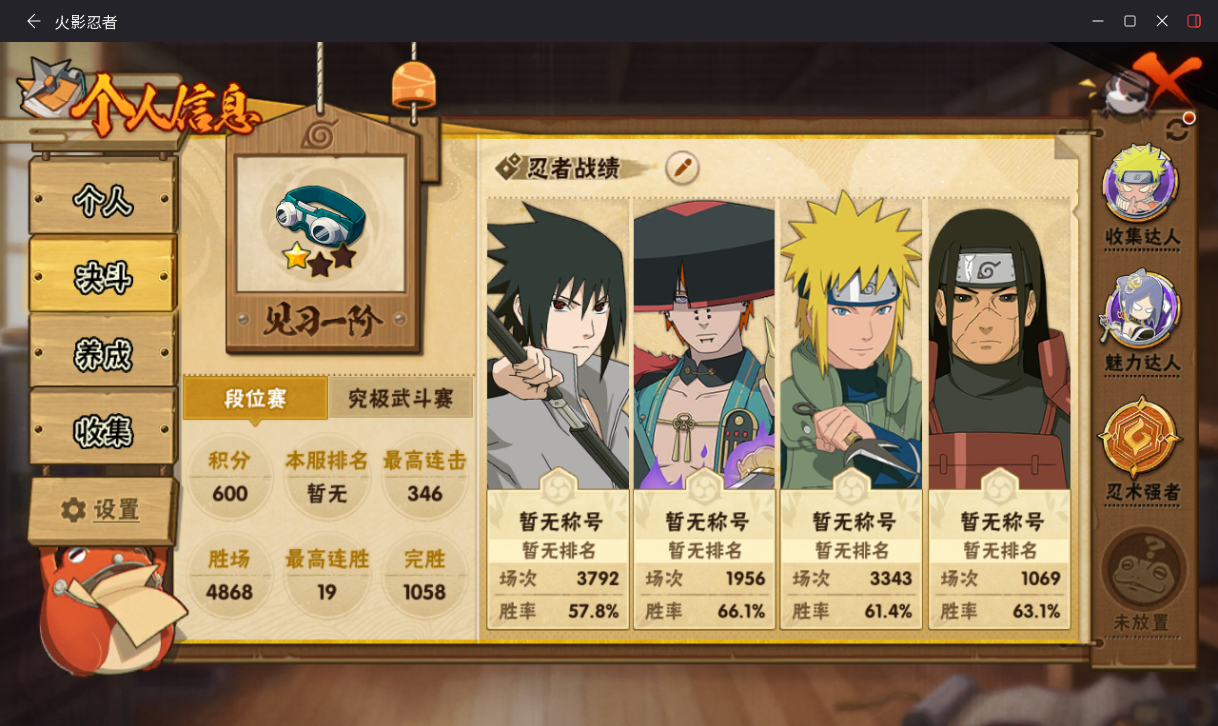
Task: Open the 收集达人 Naruto badge
Action: [x=1141, y=184]
